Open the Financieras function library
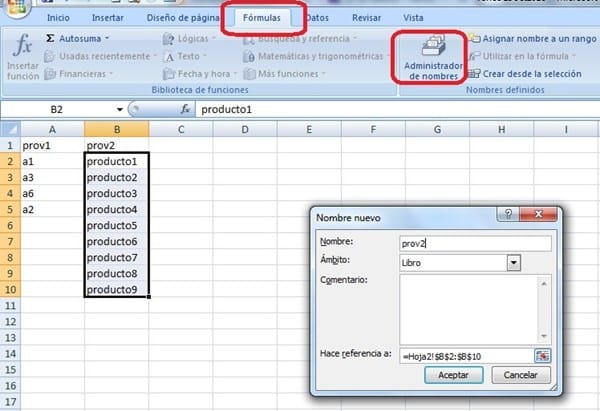The image size is (600, 411). pyautogui.click(x=78, y=74)
